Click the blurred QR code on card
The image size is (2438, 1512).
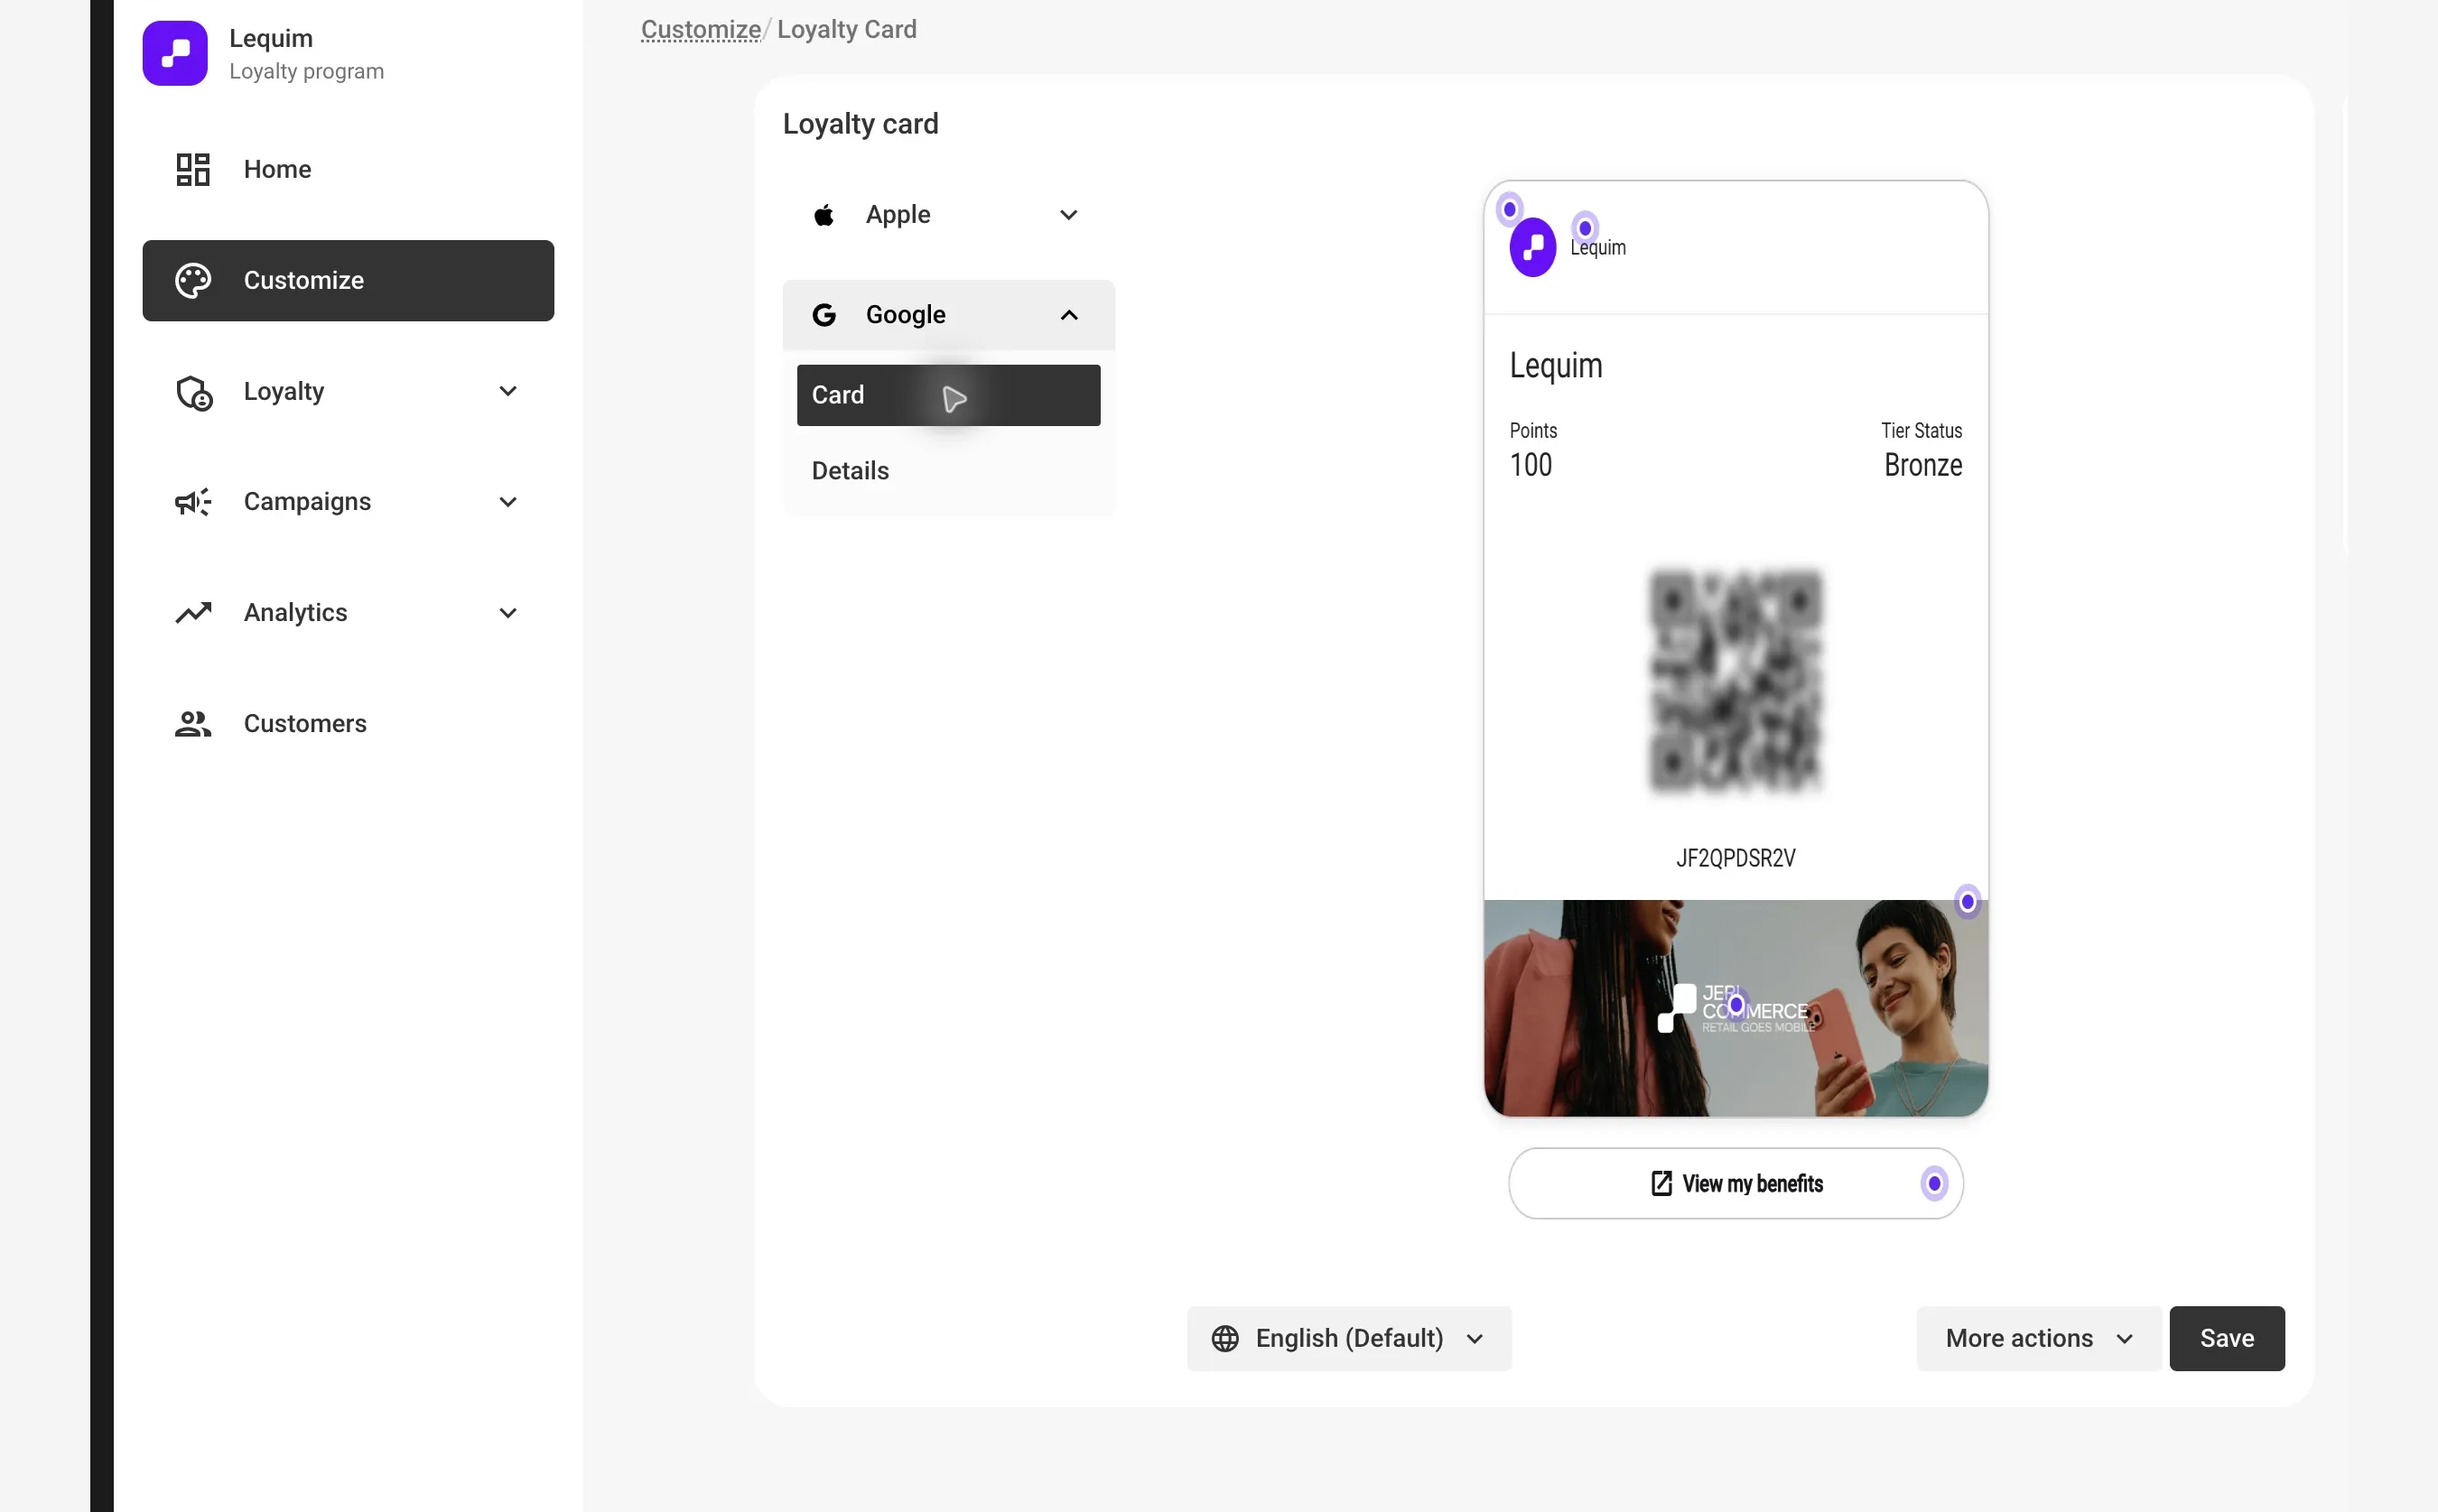point(1736,681)
